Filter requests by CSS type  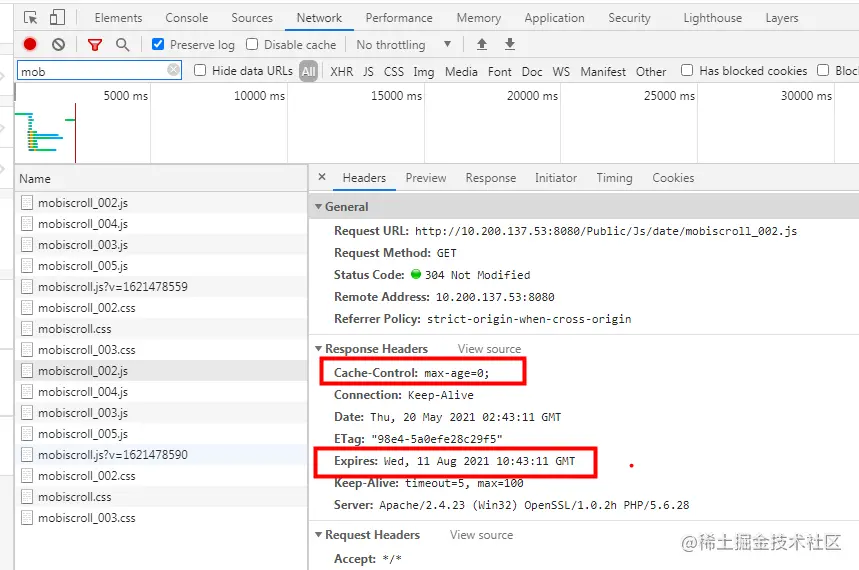tap(394, 72)
